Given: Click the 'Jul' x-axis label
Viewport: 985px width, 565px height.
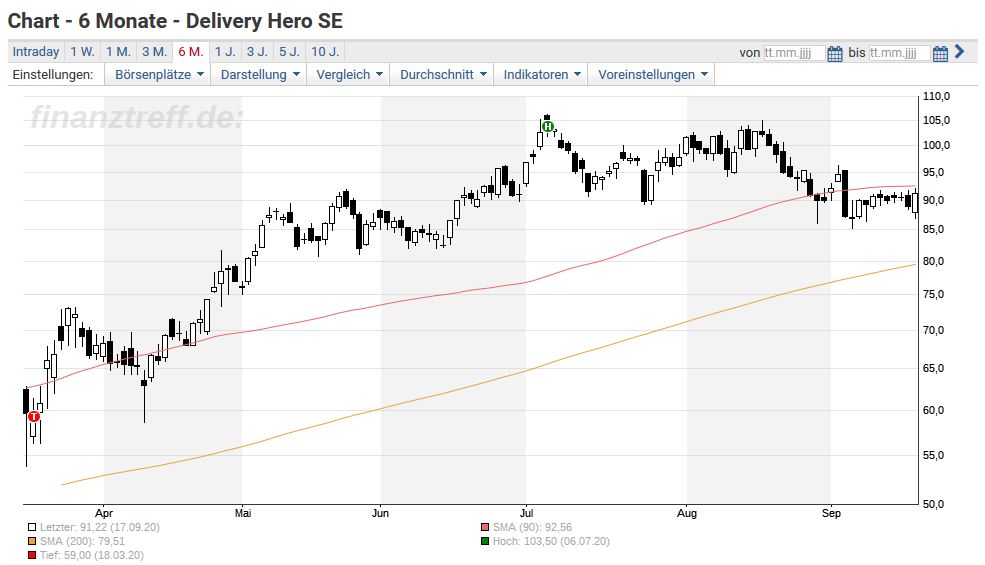Looking at the screenshot, I should pos(526,513).
